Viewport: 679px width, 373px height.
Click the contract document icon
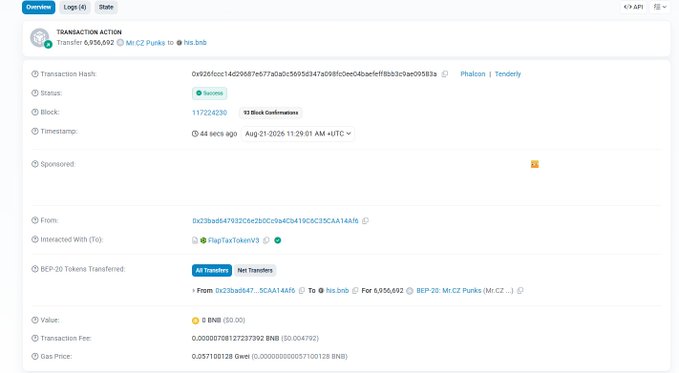(x=195, y=240)
